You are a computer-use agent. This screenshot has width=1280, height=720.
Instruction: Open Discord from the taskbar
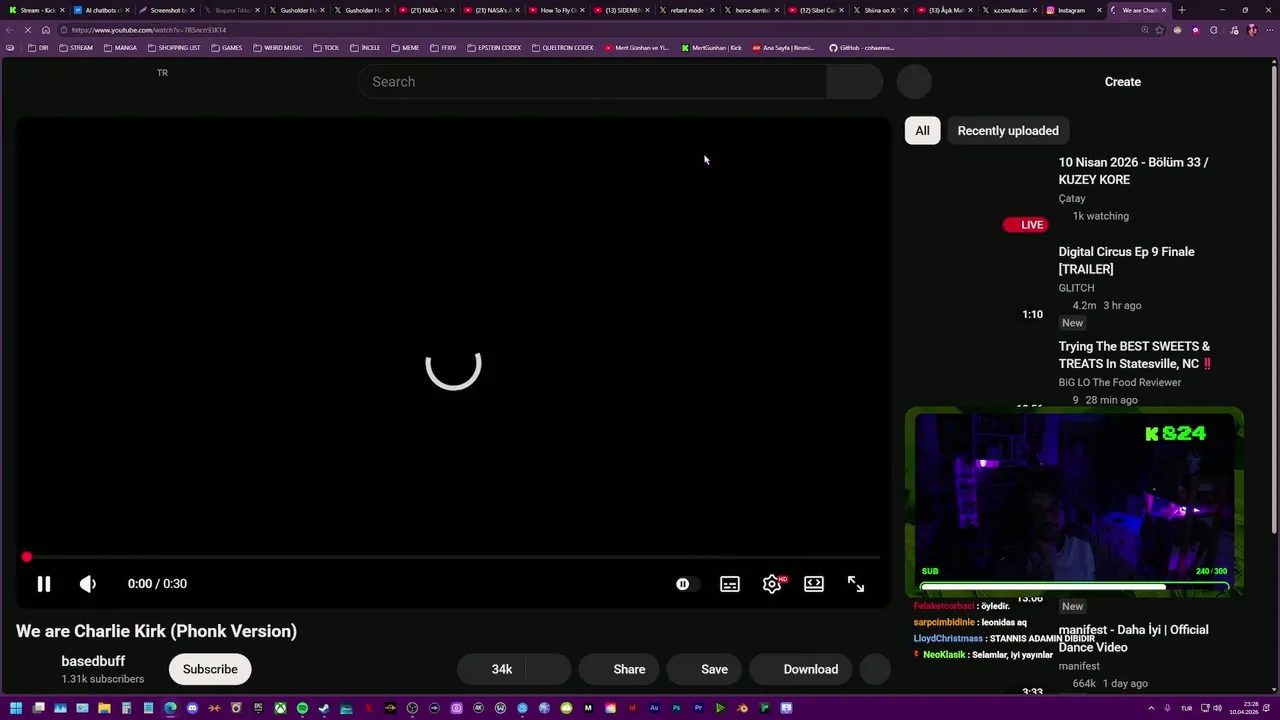[192, 708]
